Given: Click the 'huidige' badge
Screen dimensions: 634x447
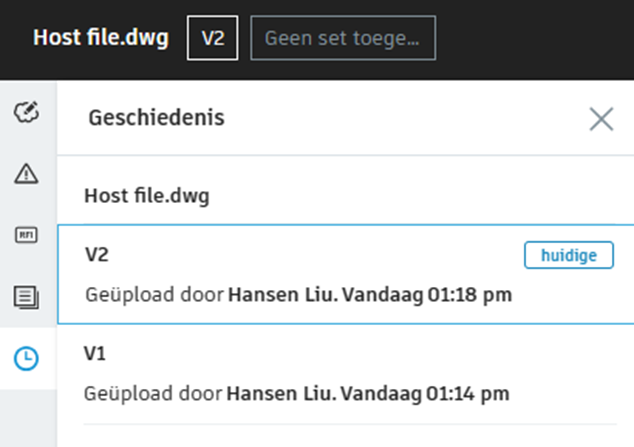Looking at the screenshot, I should click(x=569, y=255).
